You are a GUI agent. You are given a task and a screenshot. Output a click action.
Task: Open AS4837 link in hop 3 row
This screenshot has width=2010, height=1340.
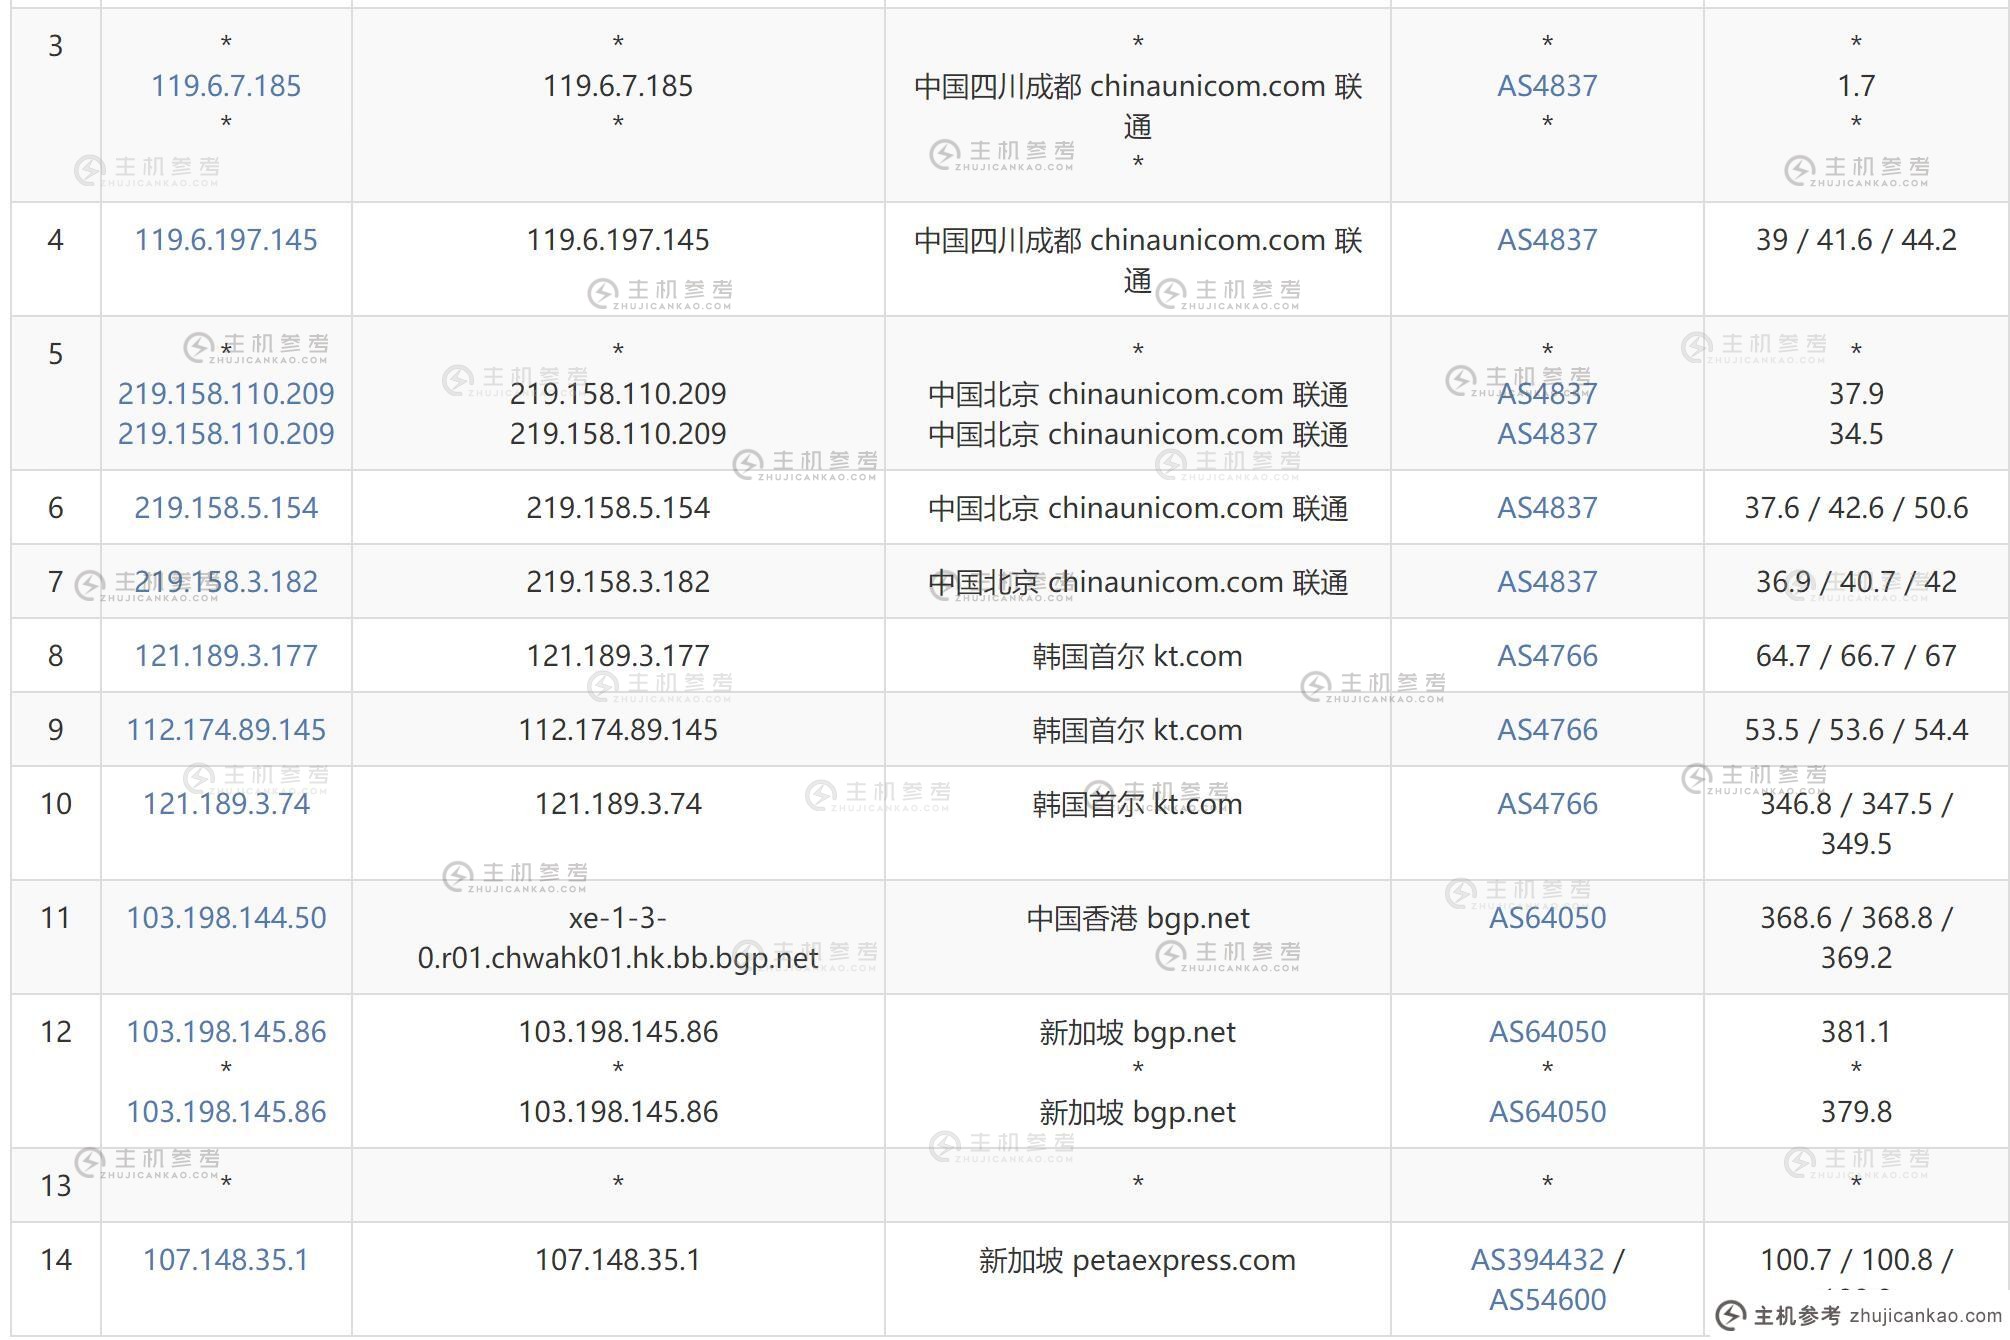[x=1547, y=86]
